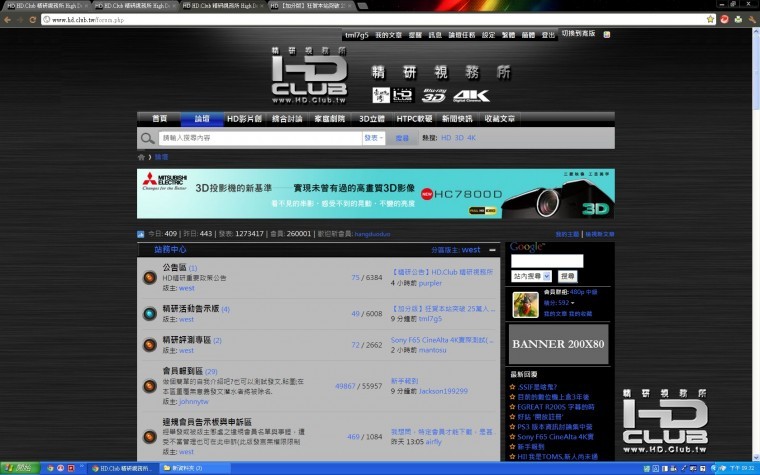Click 登出 to log out

(548, 35)
